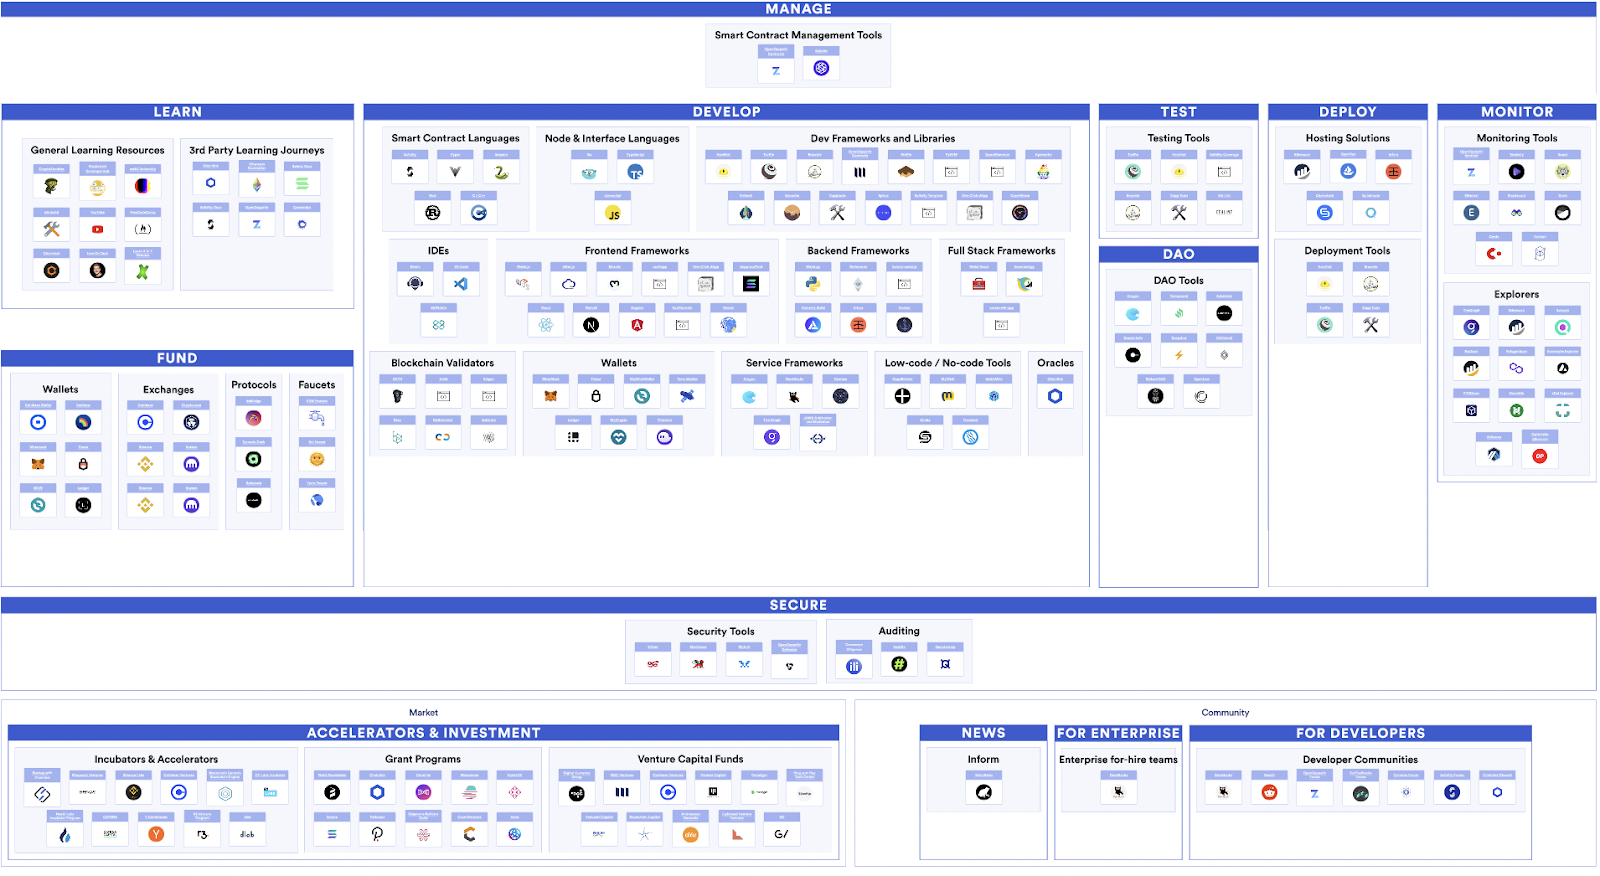Click the Rust gear icon
Viewport: 1600px width, 876px height.
[x=433, y=213]
